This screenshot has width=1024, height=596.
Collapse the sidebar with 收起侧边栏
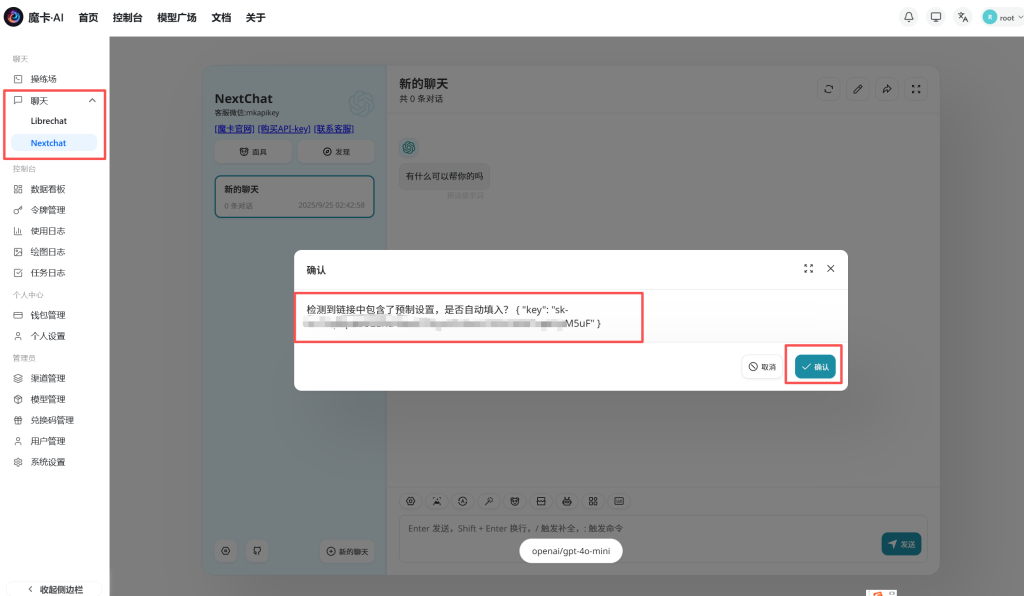55,589
